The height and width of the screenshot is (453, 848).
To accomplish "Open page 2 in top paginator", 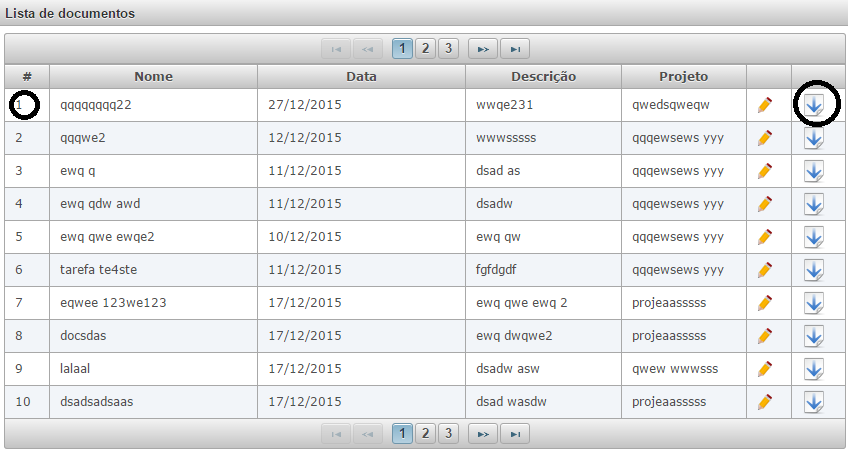I will pos(425,49).
